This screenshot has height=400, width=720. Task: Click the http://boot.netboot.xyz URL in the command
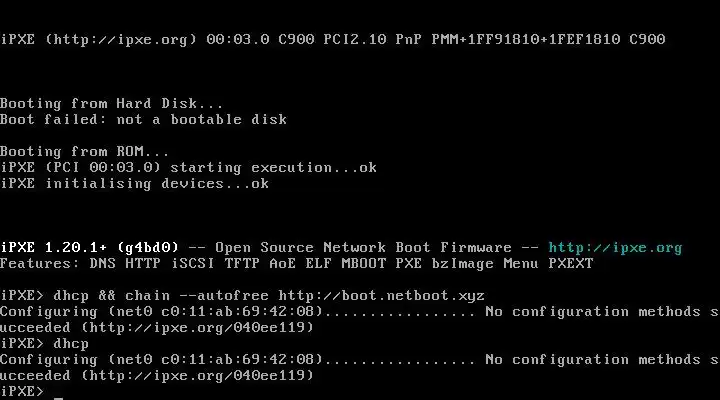click(381, 296)
